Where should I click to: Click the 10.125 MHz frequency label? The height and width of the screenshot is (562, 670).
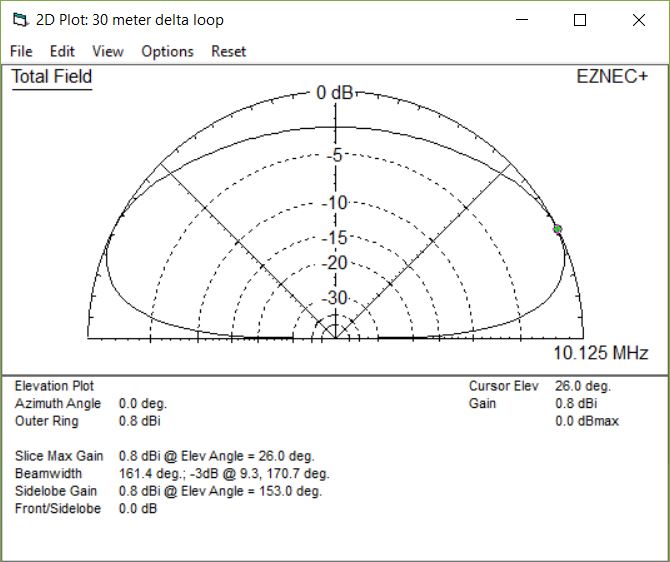(x=600, y=353)
